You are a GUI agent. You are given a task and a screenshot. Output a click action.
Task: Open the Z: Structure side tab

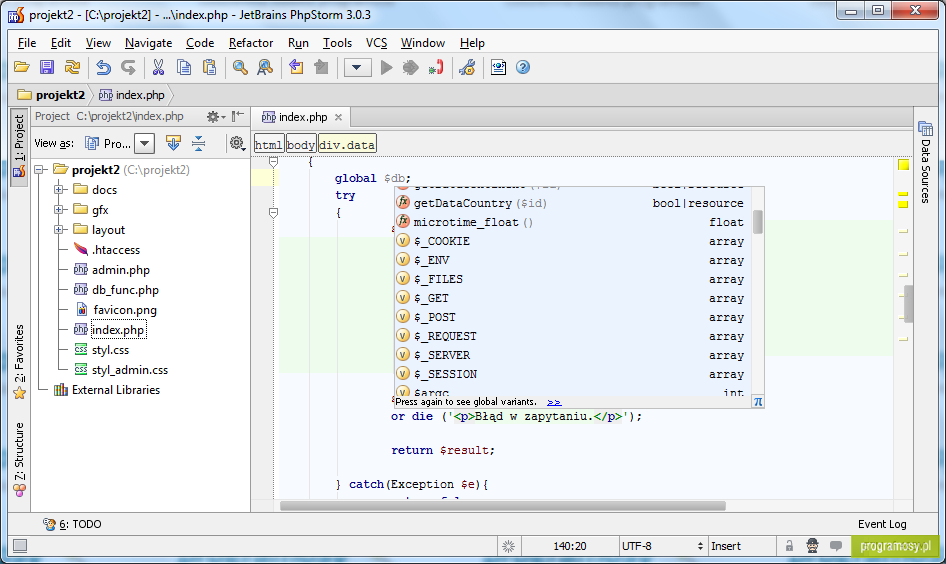click(19, 460)
